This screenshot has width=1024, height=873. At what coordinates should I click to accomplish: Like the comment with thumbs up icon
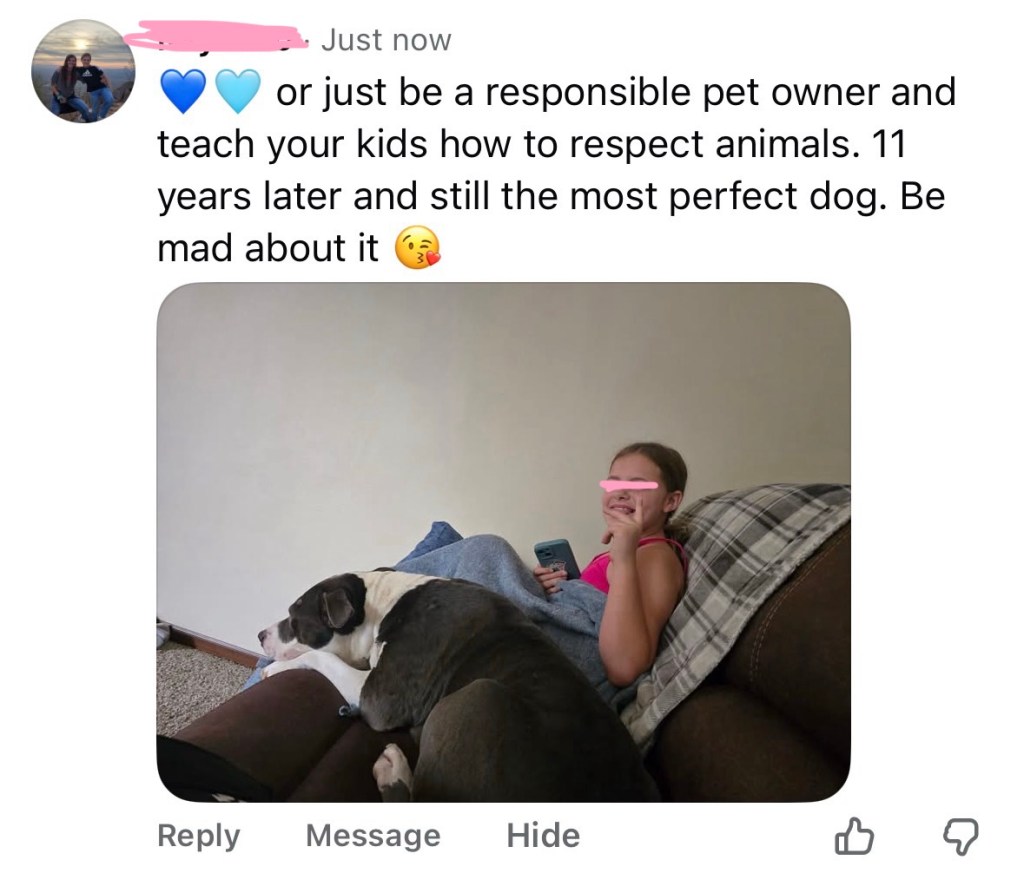854,836
